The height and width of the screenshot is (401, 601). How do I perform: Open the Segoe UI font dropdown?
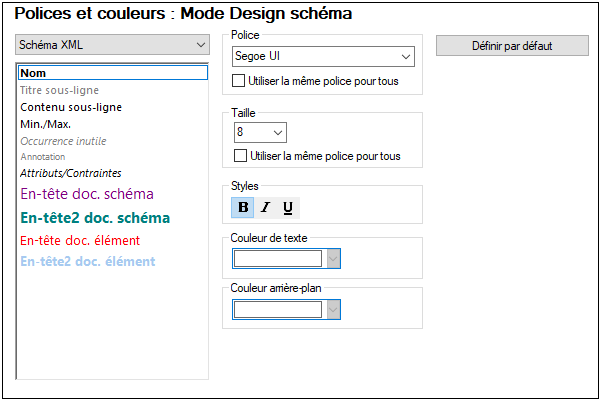(x=322, y=57)
